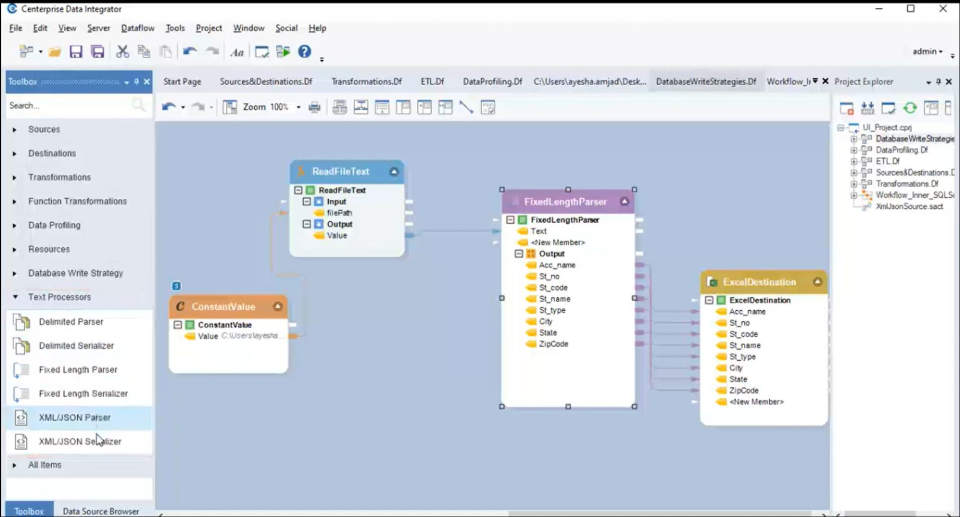Open the Dataflow menu
Viewport: 960px width, 517px height.
(x=138, y=28)
